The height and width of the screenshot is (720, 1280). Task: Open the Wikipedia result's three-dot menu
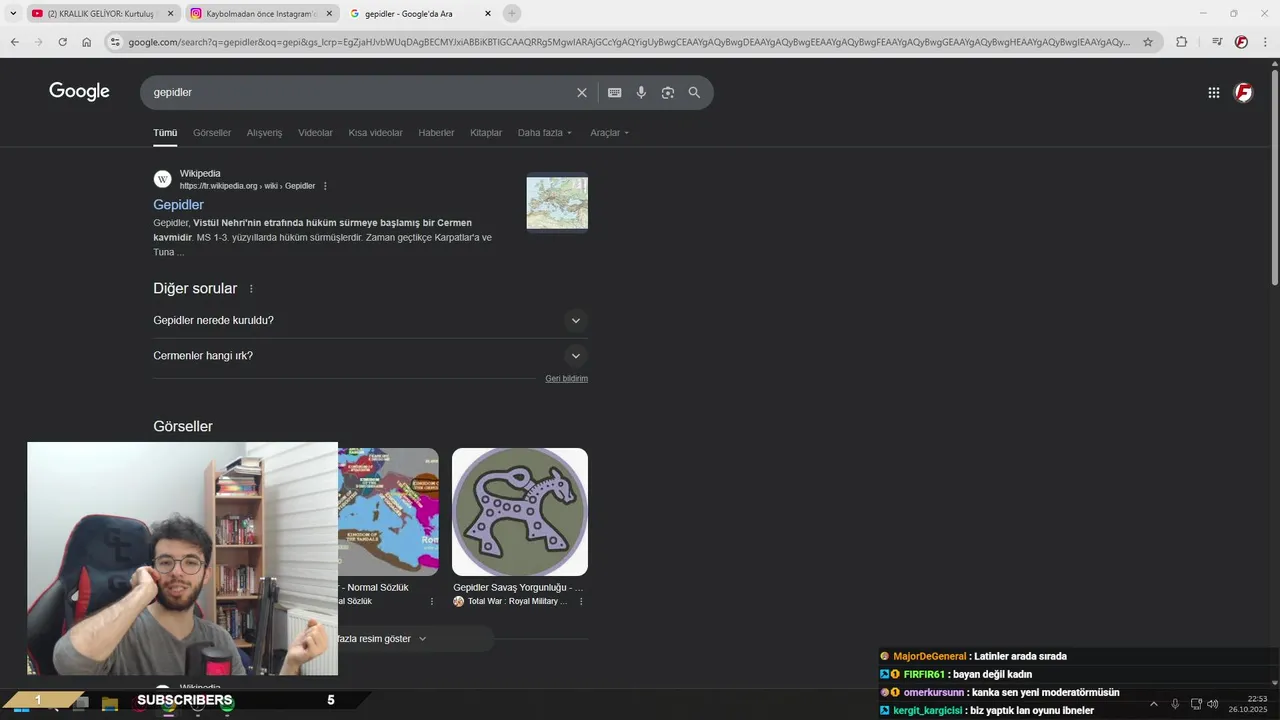point(325,186)
